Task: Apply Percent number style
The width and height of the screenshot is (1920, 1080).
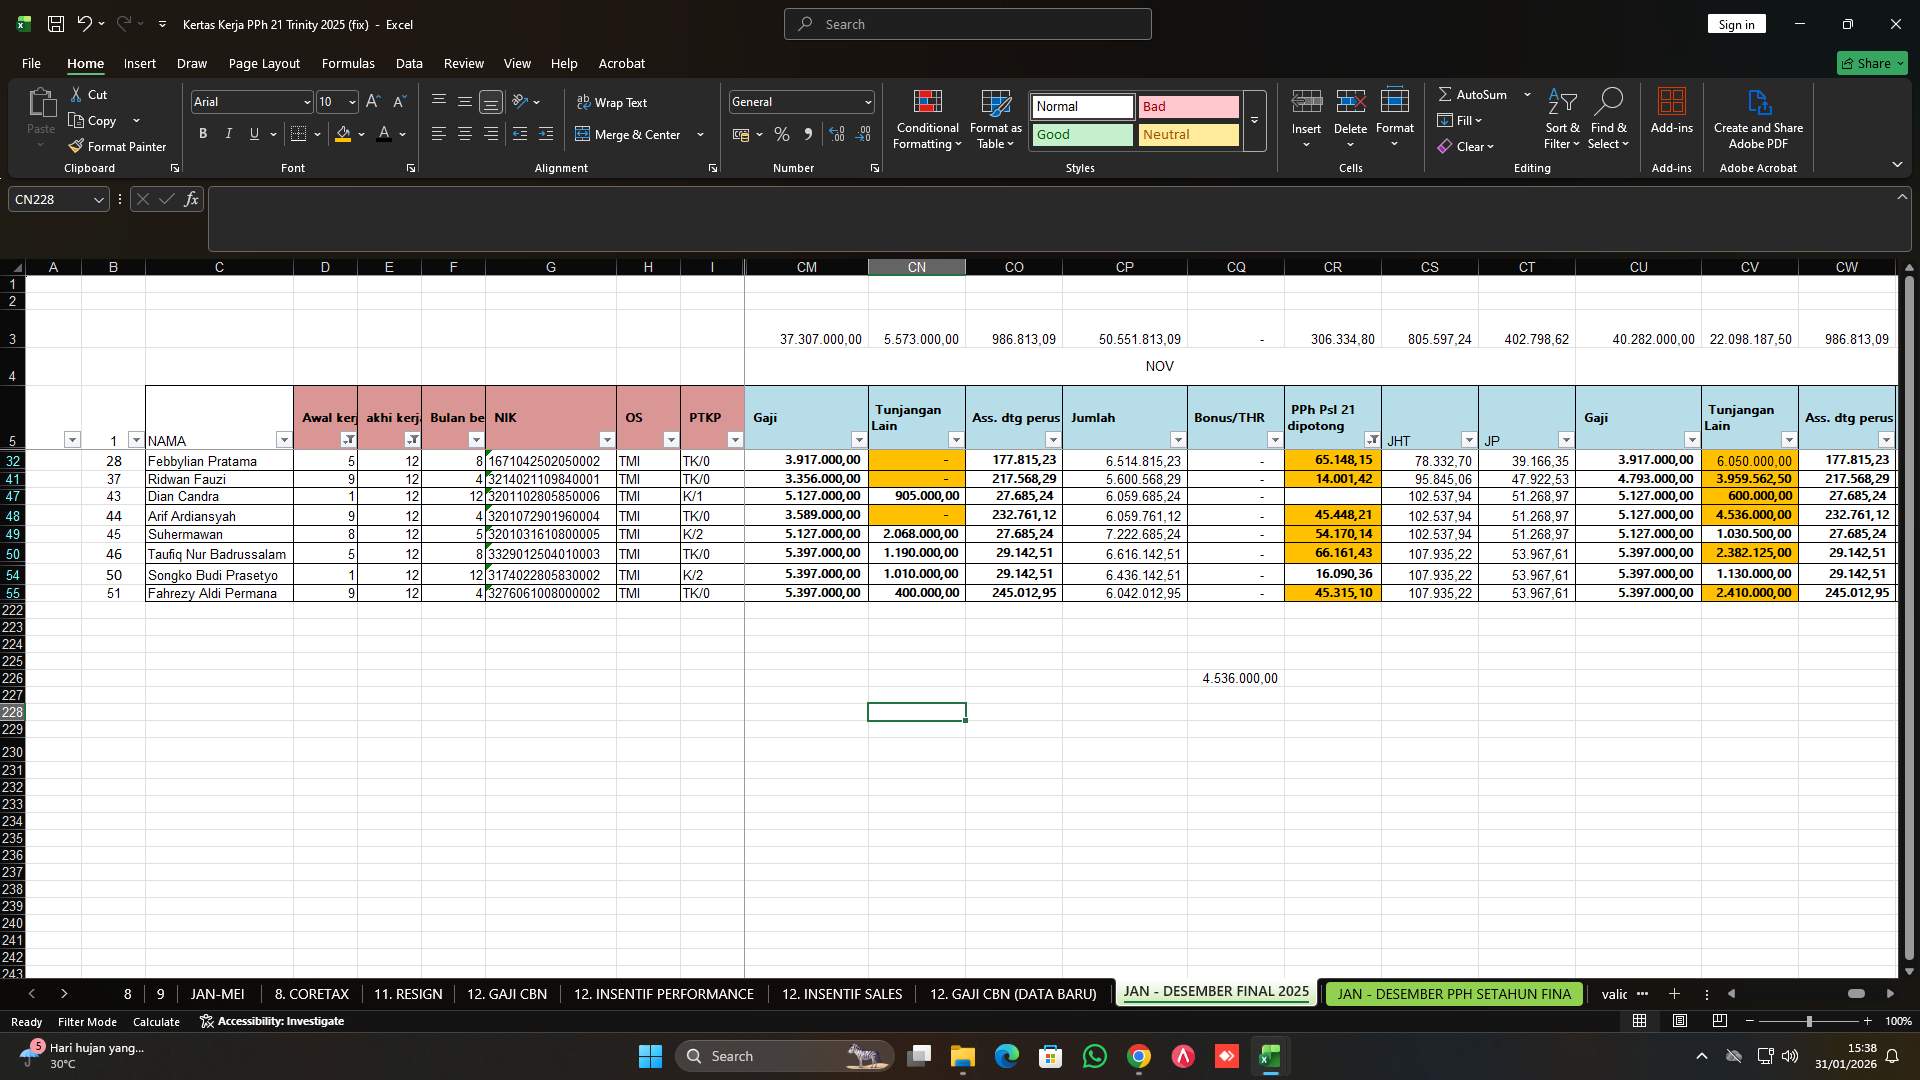Action: [781, 133]
